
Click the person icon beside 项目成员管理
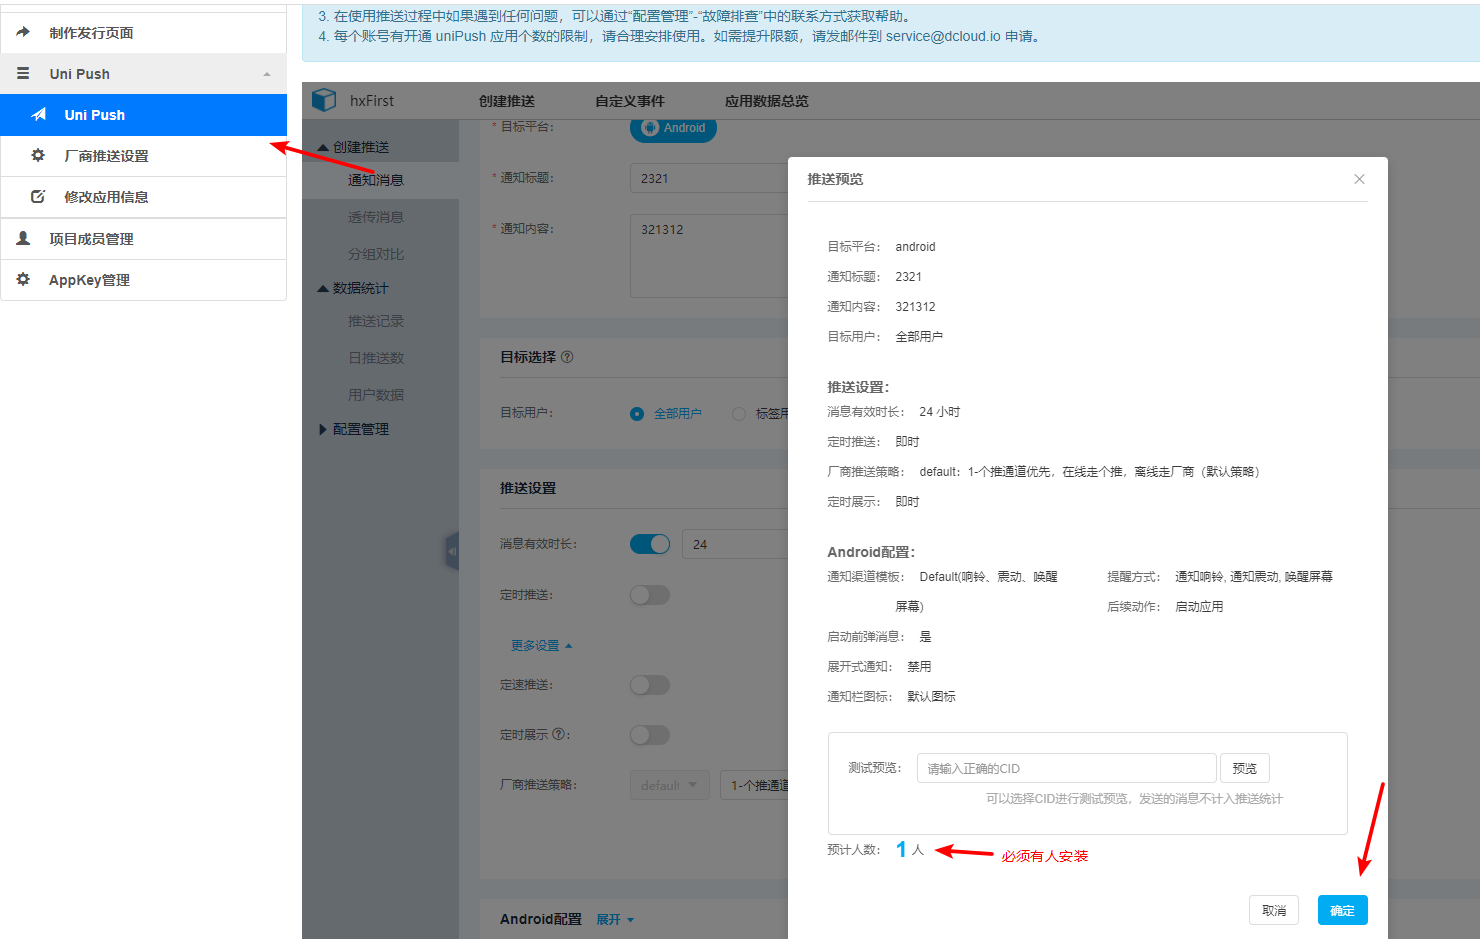coord(23,238)
